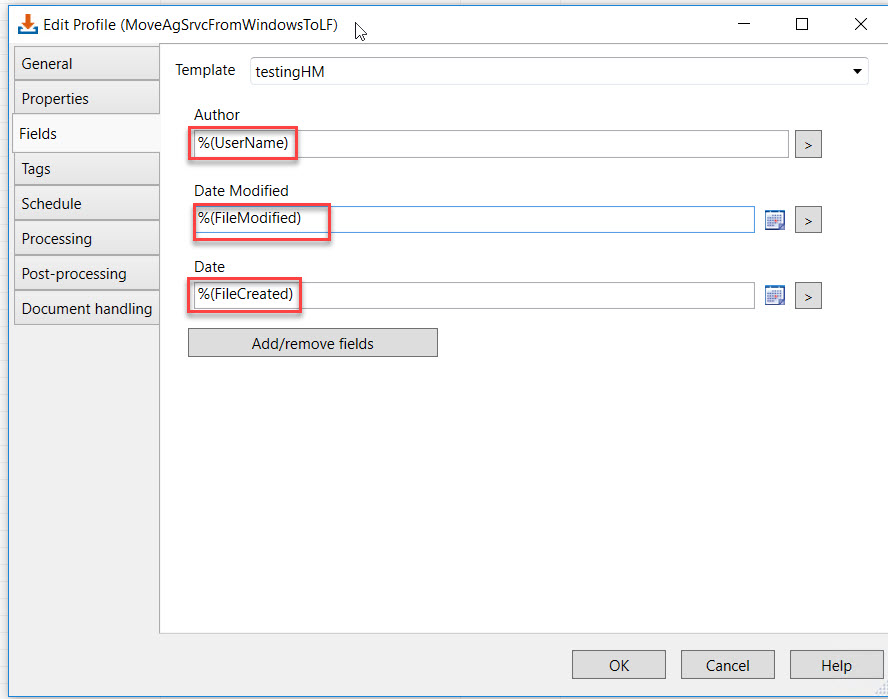This screenshot has height=699, width=888.
Task: Click token arrow button beside Date field
Action: (808, 296)
